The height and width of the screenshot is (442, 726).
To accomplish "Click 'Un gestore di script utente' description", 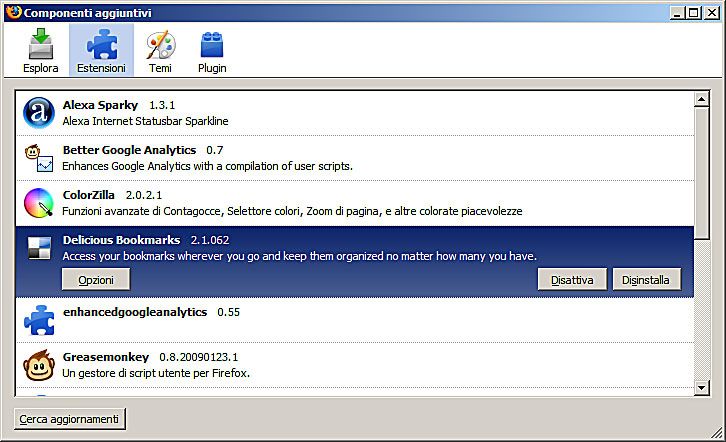I will point(156,373).
